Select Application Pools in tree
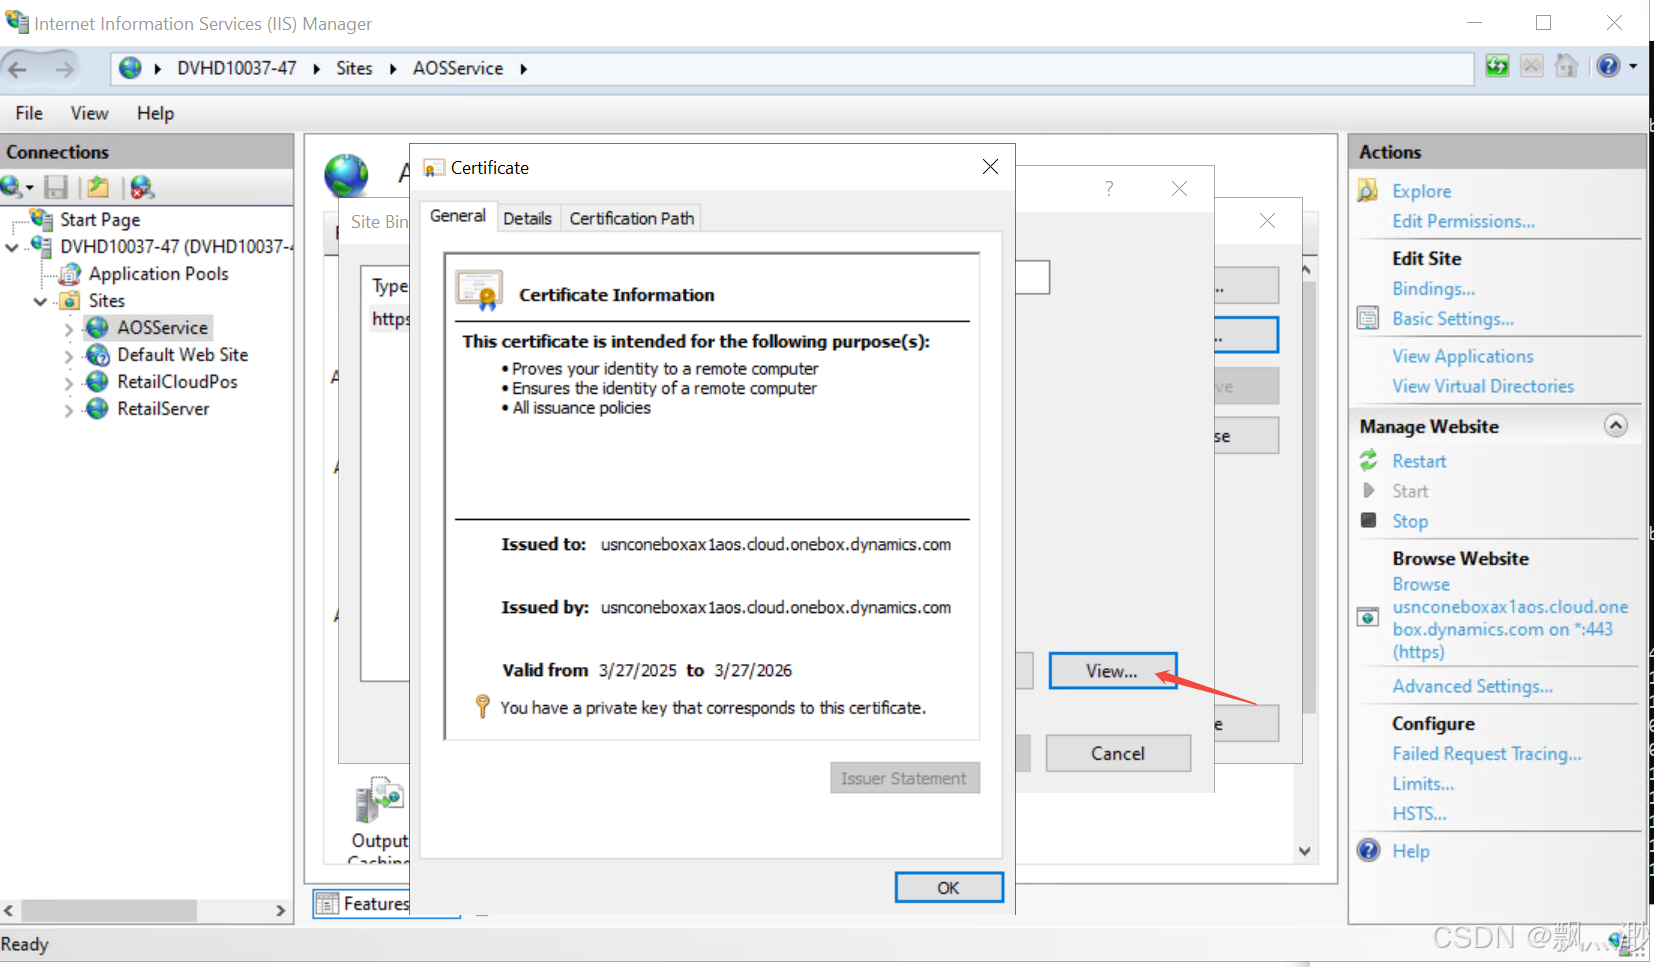Viewport: 1654px width, 967px height. click(158, 273)
